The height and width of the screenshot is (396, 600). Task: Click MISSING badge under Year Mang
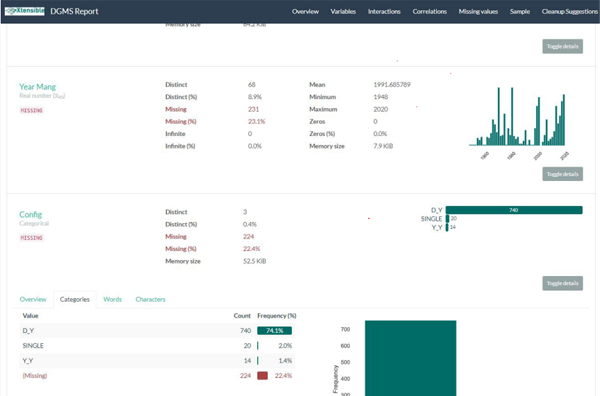click(31, 111)
